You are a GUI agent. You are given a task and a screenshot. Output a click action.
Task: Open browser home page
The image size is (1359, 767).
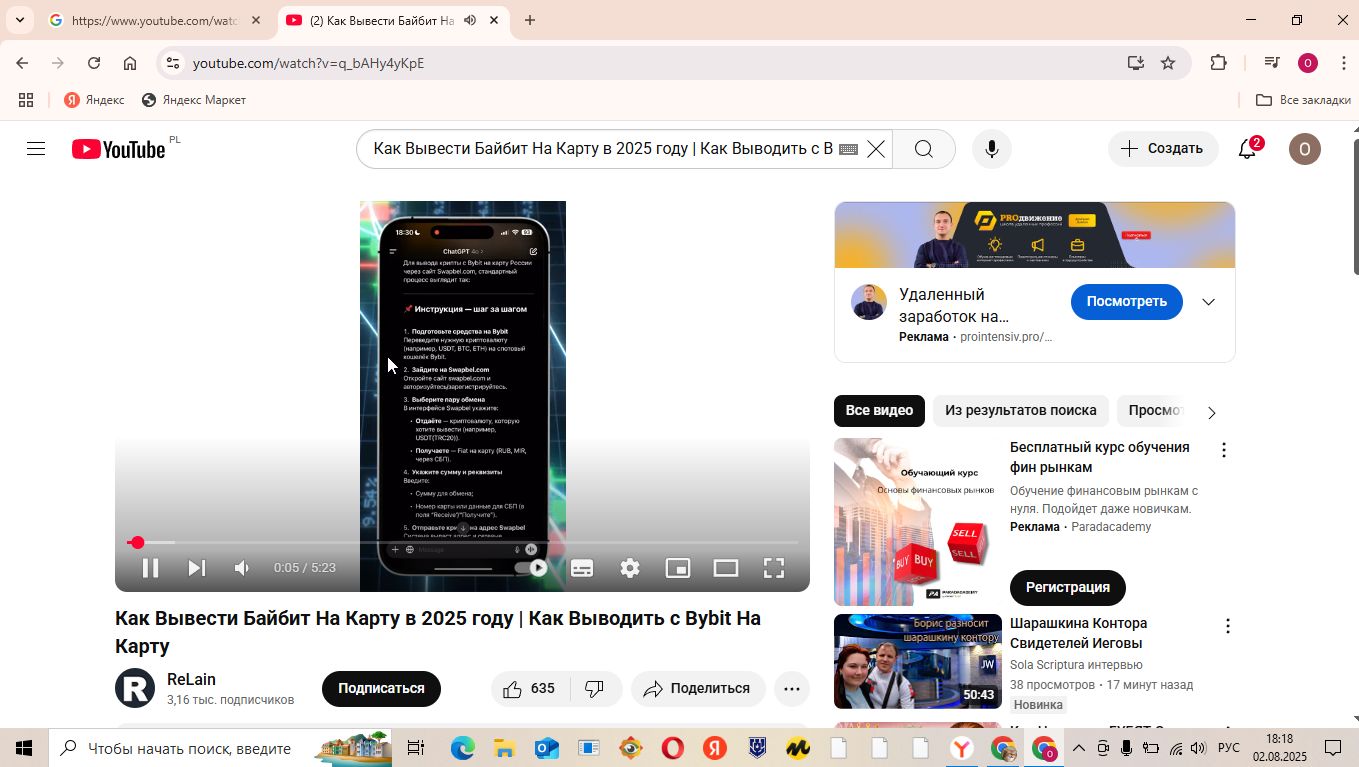coord(130,63)
